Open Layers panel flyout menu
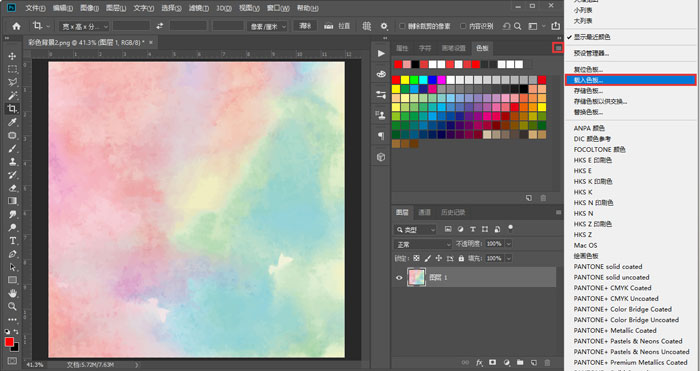 558,213
